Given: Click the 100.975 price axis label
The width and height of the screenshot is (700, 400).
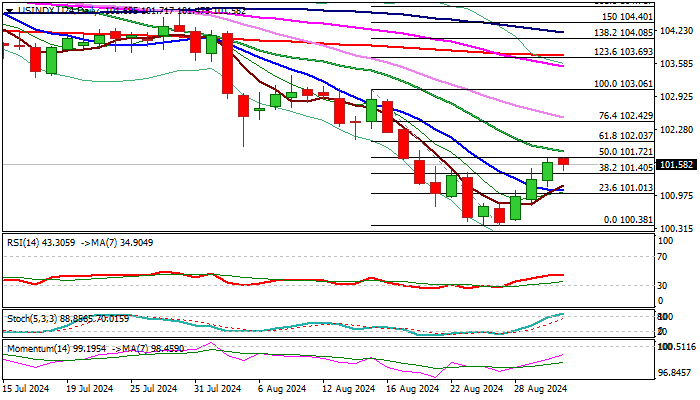Looking at the screenshot, I should pyautogui.click(x=676, y=196).
